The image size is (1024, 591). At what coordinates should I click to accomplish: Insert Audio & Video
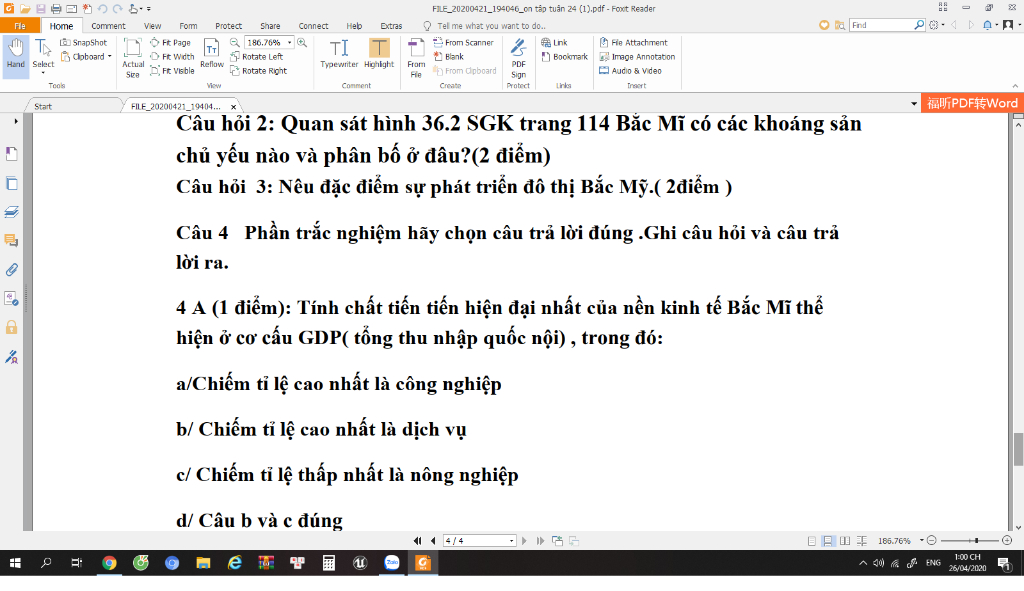tap(631, 71)
